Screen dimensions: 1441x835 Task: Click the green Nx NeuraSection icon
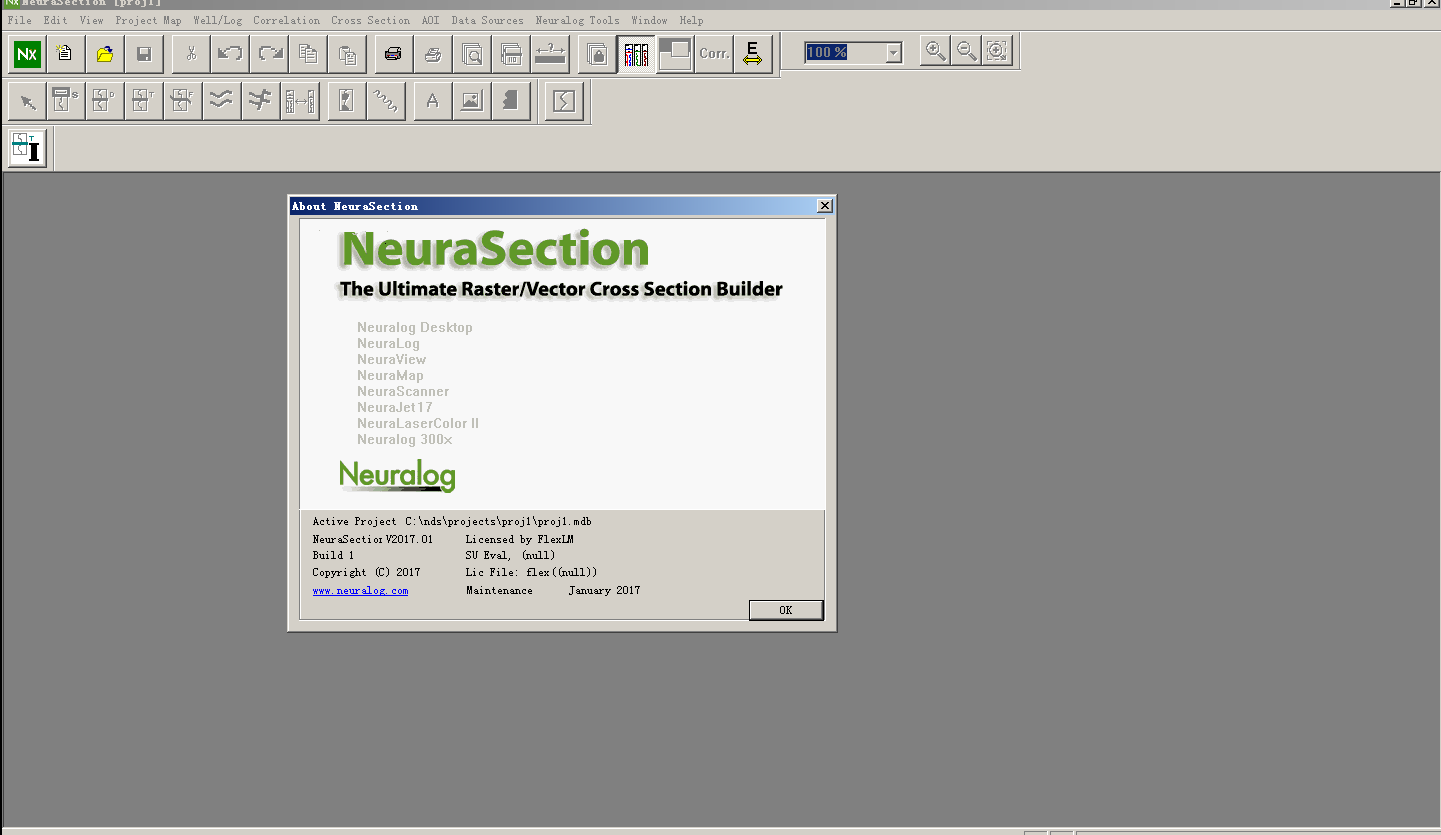[27, 54]
